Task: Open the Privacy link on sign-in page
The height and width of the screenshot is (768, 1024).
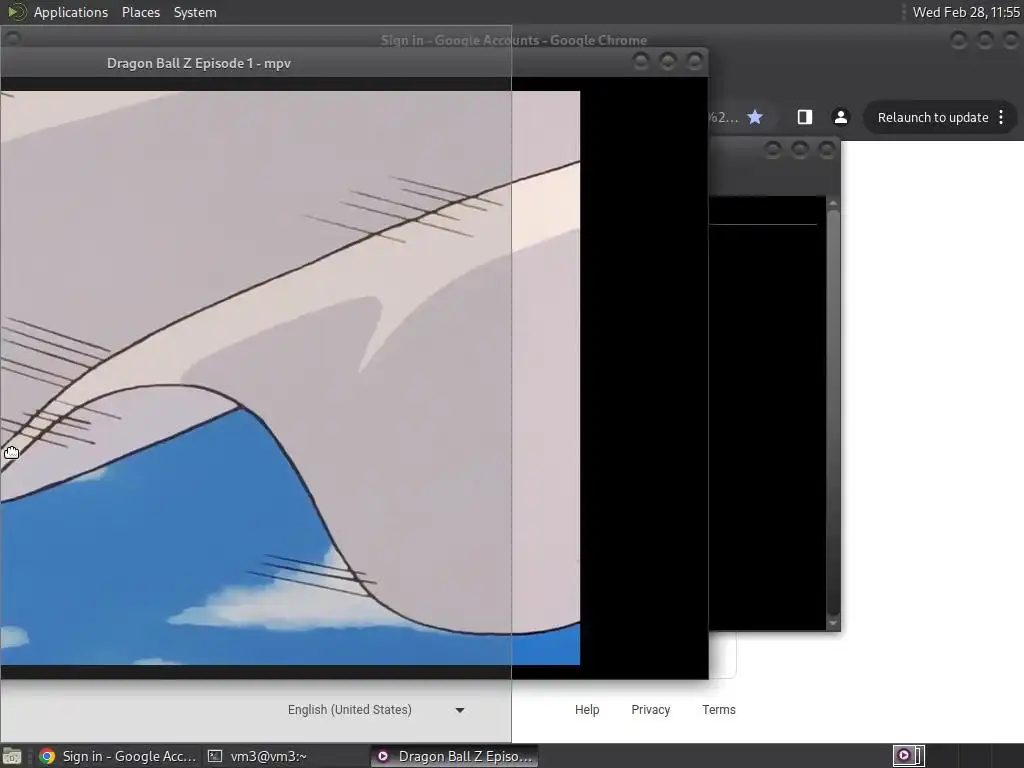Action: [x=650, y=710]
